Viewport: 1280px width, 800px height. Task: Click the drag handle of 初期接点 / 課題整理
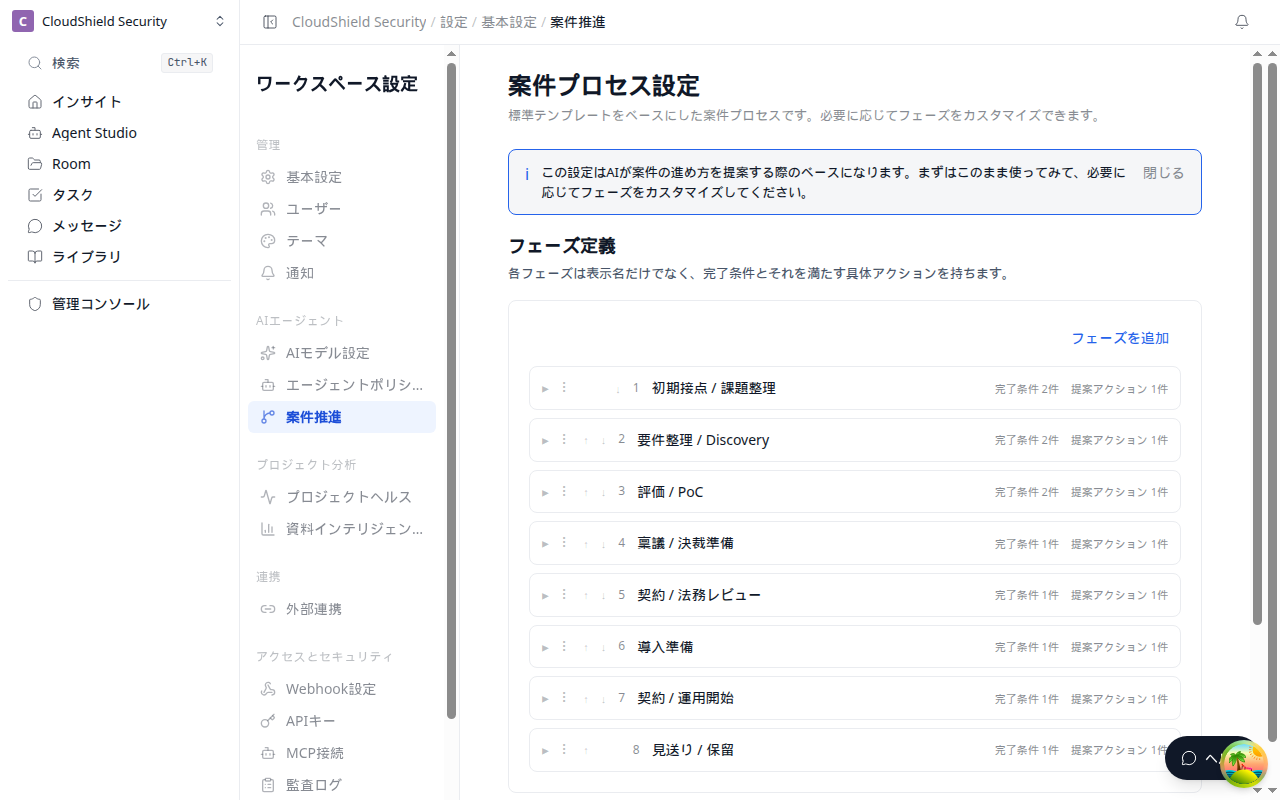pyautogui.click(x=564, y=388)
